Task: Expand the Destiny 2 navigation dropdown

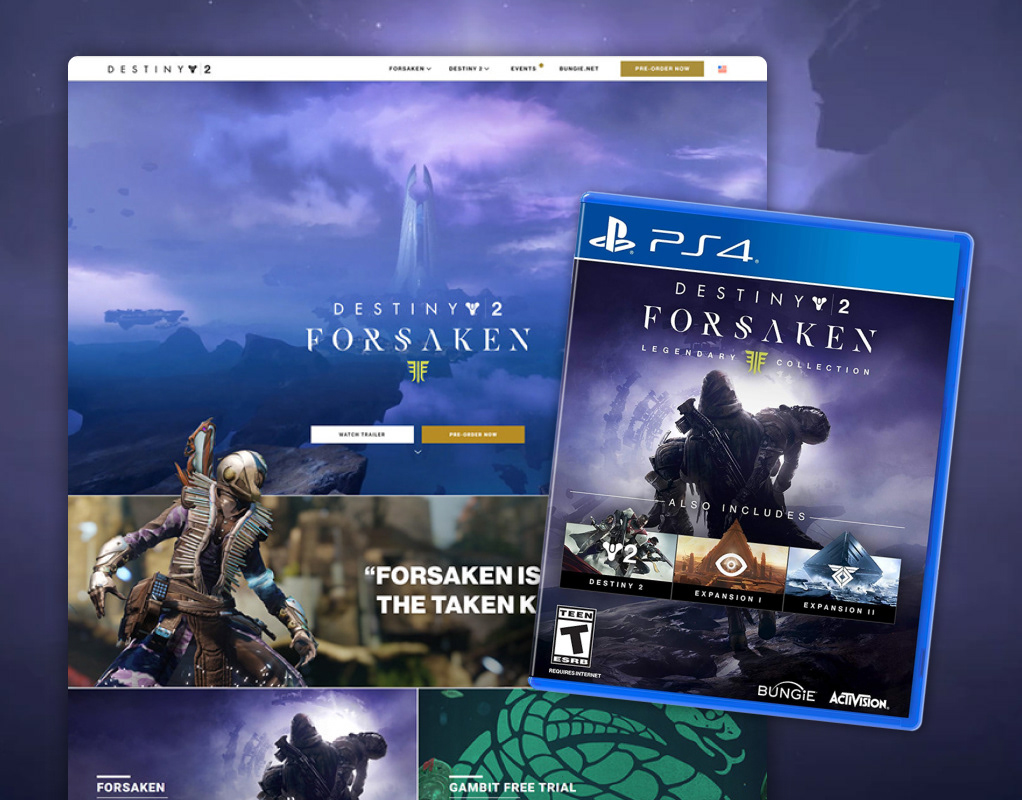Action: pyautogui.click(x=469, y=68)
